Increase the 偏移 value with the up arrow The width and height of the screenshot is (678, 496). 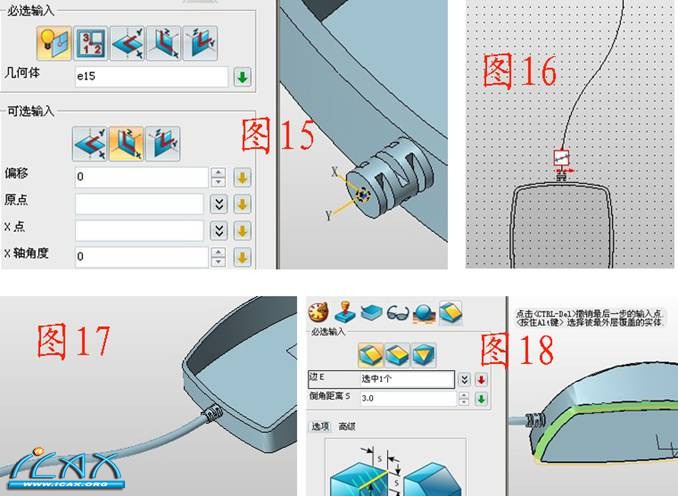click(218, 173)
